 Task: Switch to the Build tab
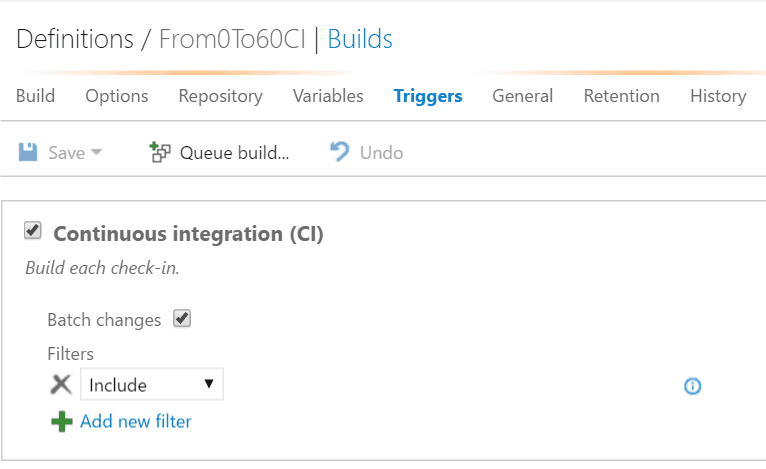pyautogui.click(x=35, y=96)
